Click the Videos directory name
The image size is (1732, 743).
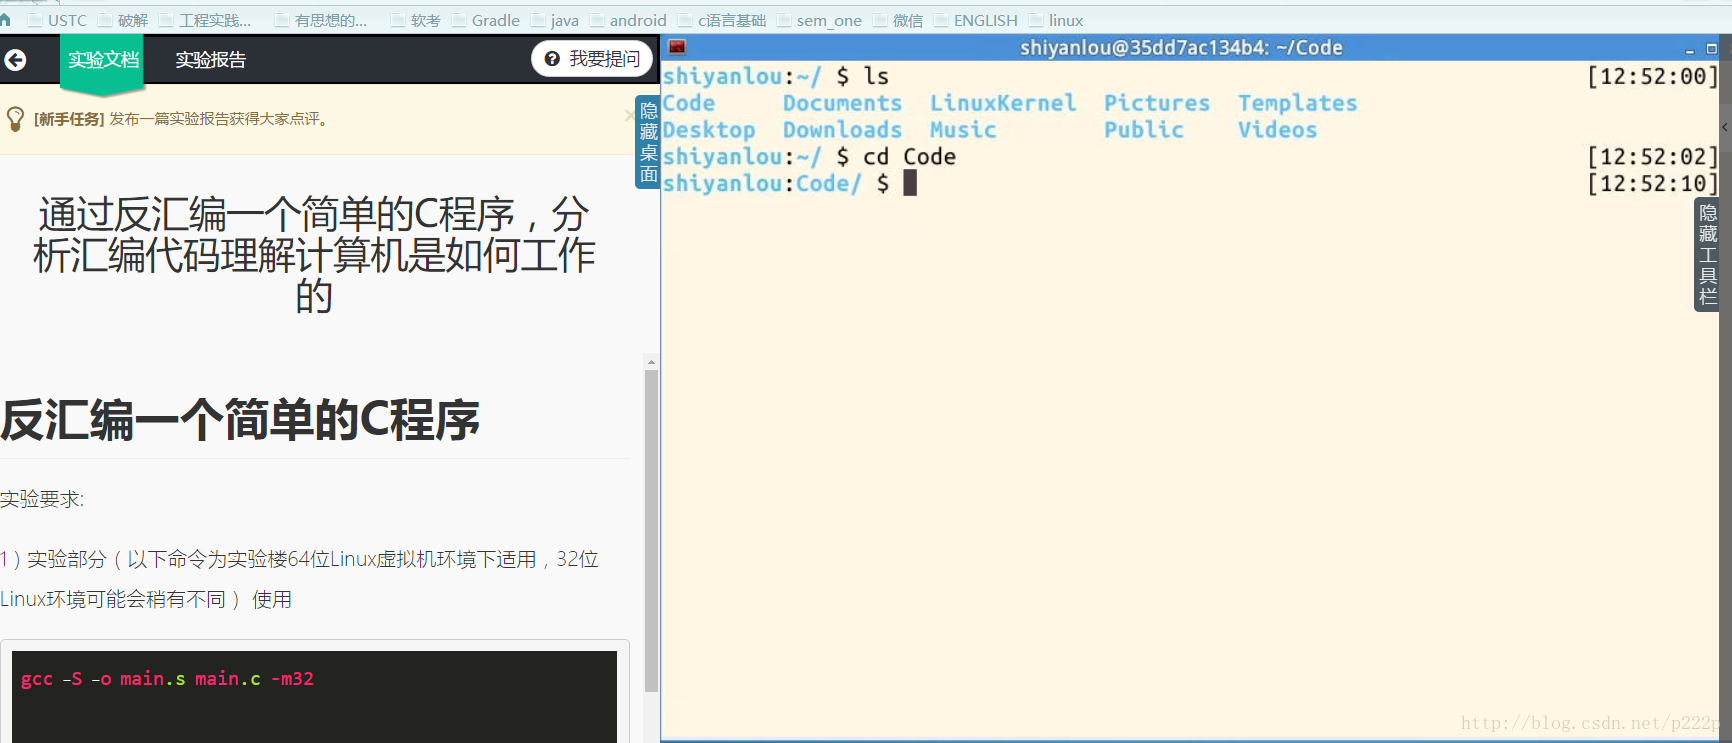(1277, 130)
